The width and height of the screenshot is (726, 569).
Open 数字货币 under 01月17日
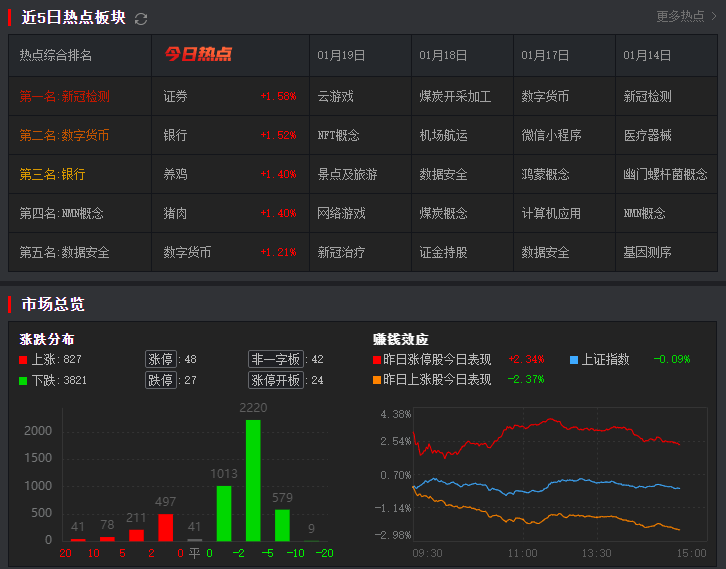pos(545,96)
